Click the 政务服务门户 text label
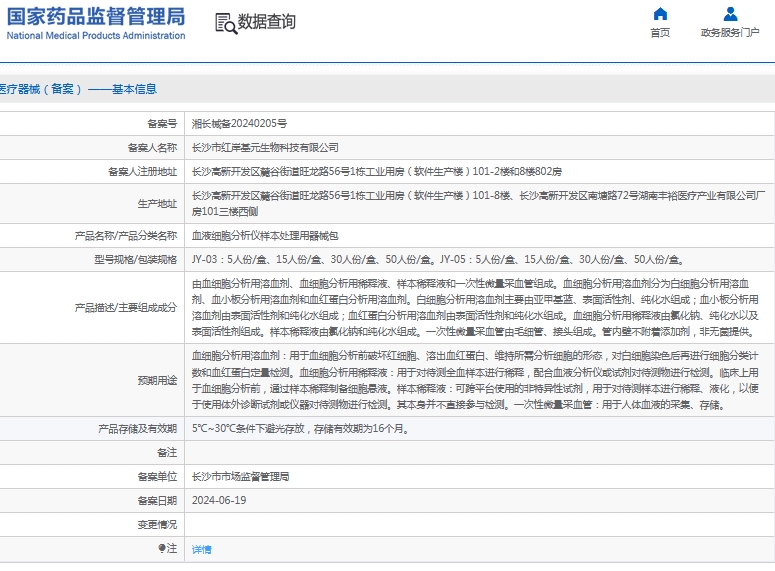 tap(730, 33)
